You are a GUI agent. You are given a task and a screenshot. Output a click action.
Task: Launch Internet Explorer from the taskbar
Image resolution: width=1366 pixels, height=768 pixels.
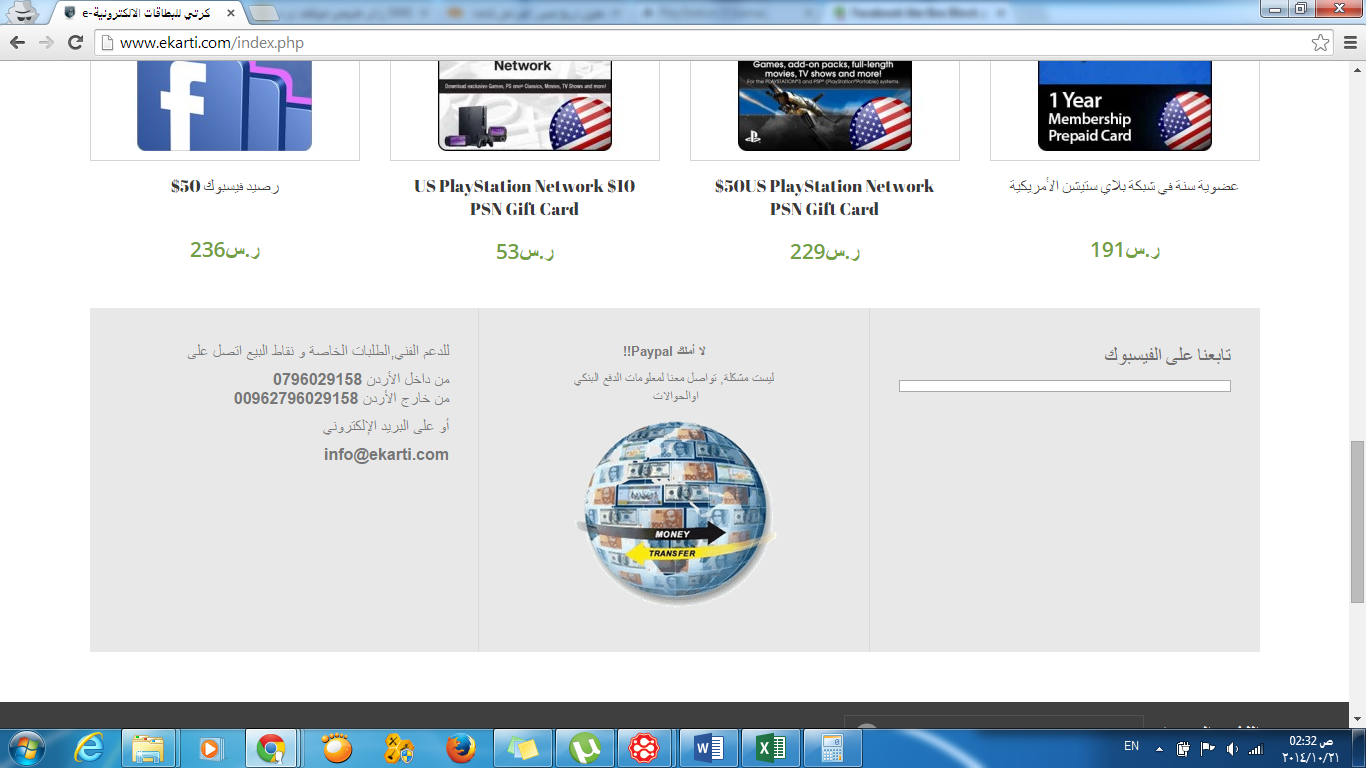tap(89, 748)
